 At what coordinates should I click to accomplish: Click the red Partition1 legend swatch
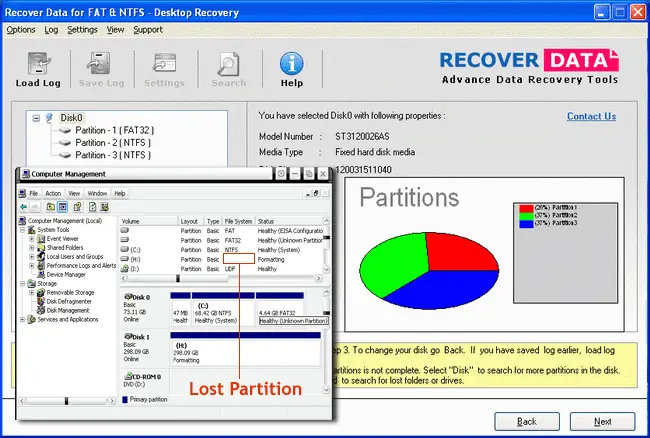coord(526,208)
